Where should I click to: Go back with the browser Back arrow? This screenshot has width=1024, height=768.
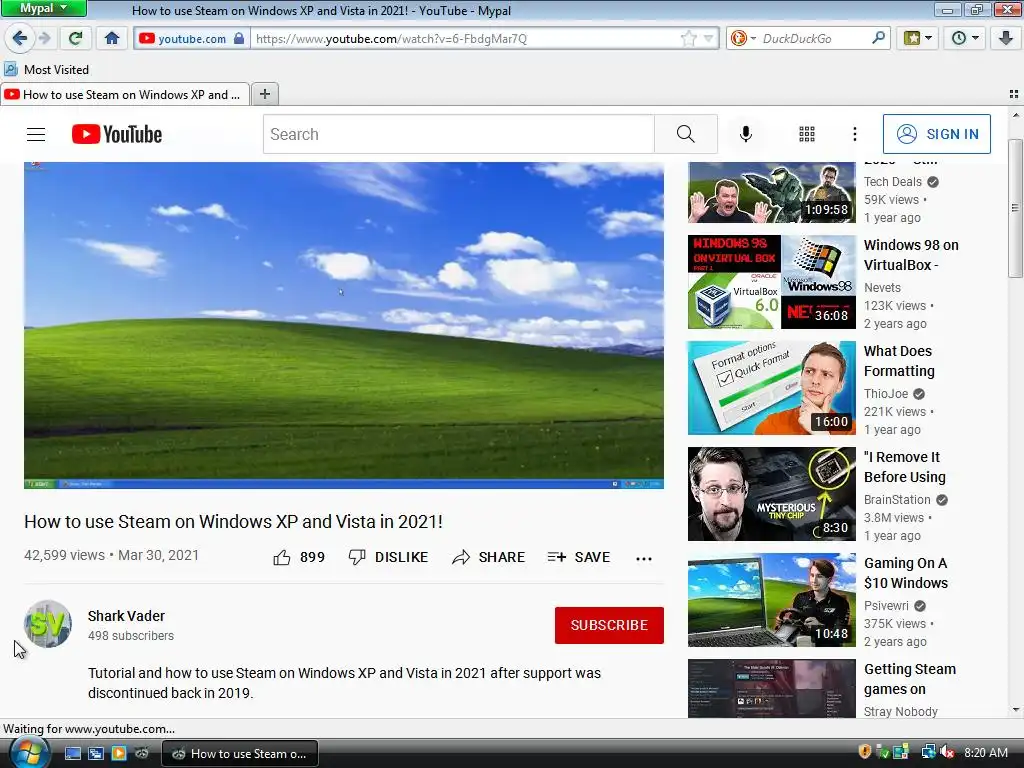point(19,38)
